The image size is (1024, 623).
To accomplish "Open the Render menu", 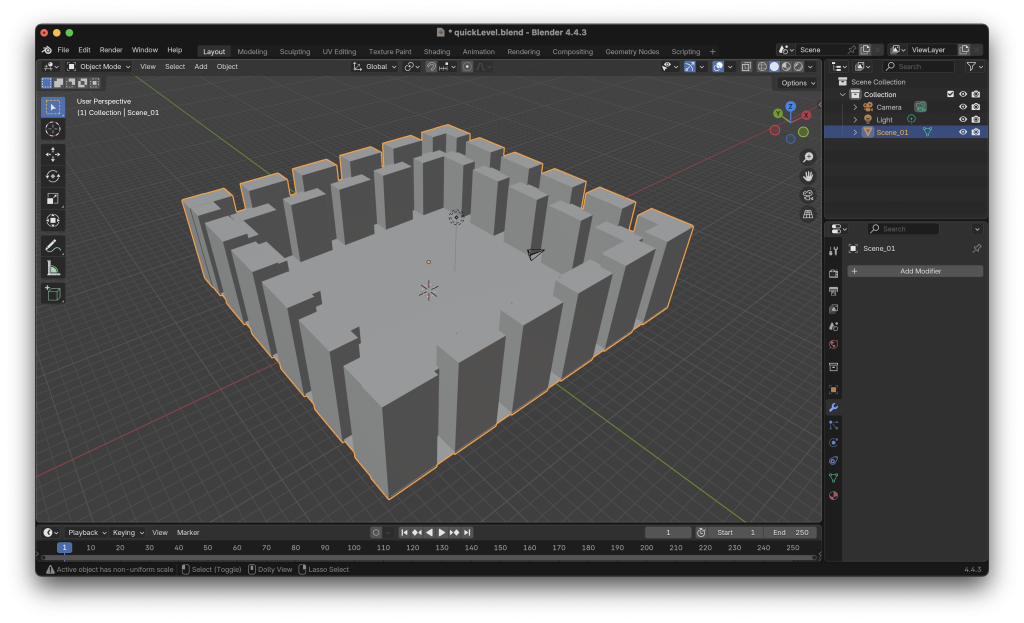I will click(111, 50).
